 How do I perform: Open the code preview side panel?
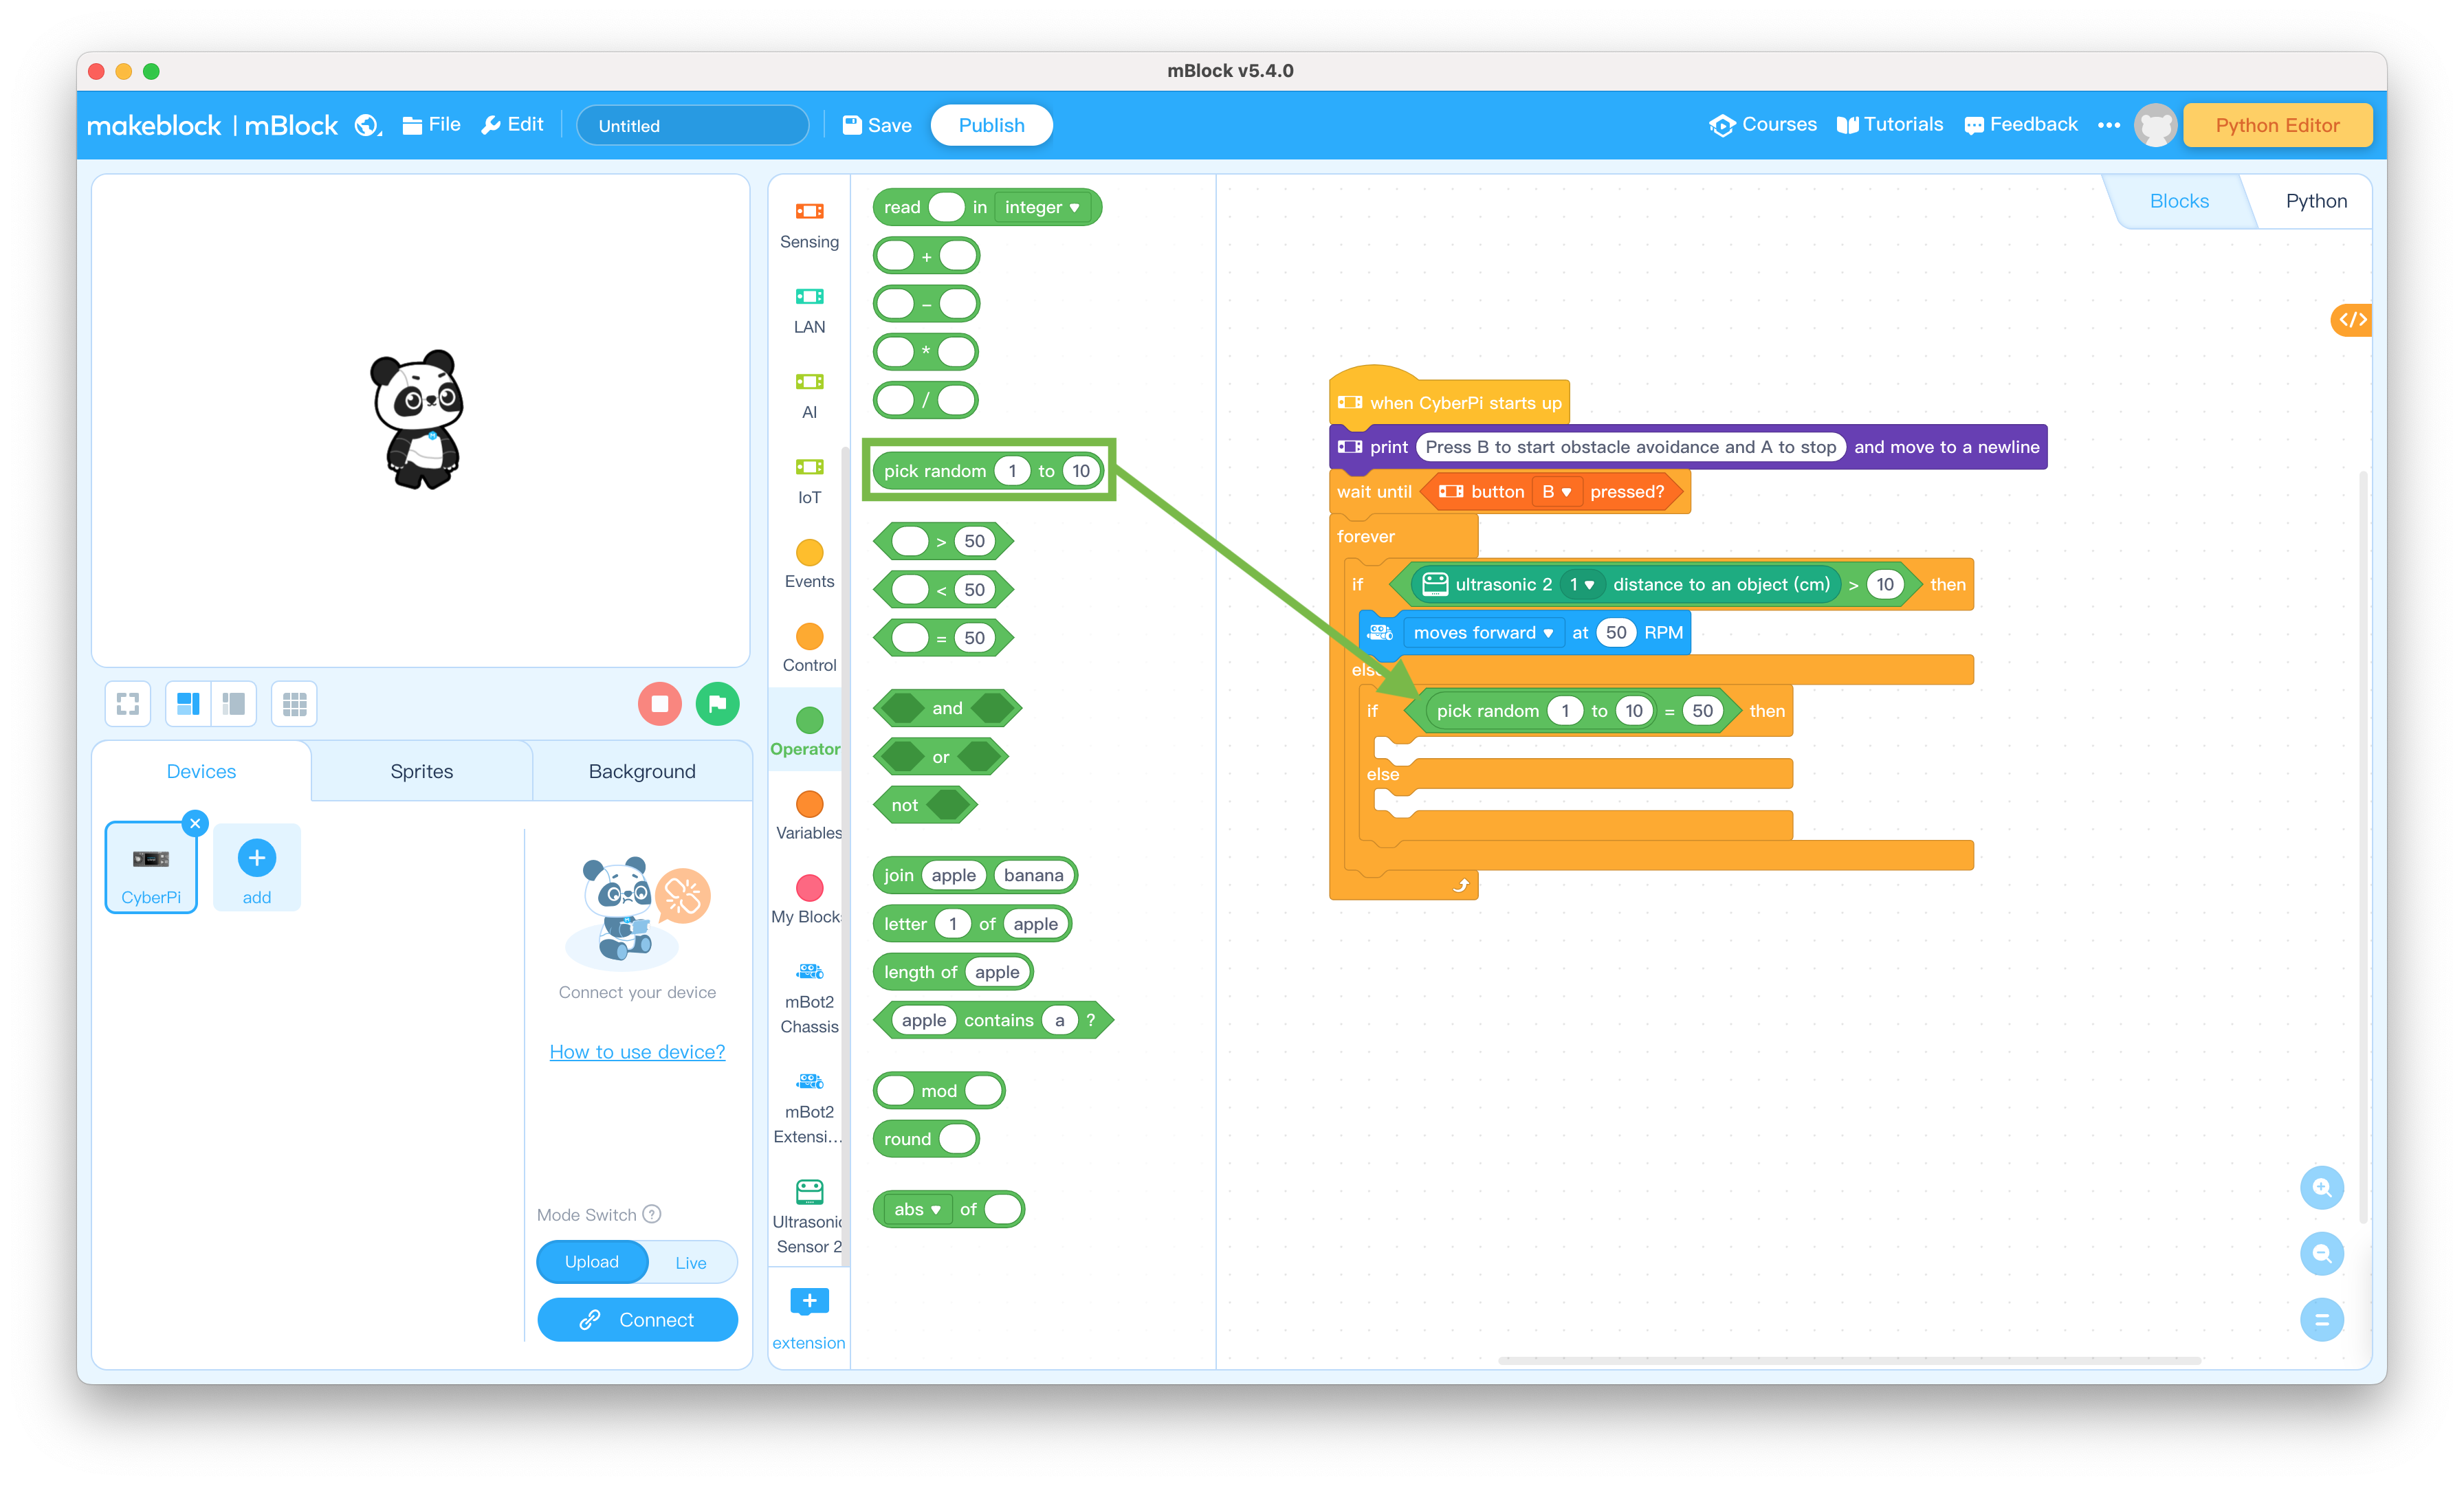point(2352,320)
